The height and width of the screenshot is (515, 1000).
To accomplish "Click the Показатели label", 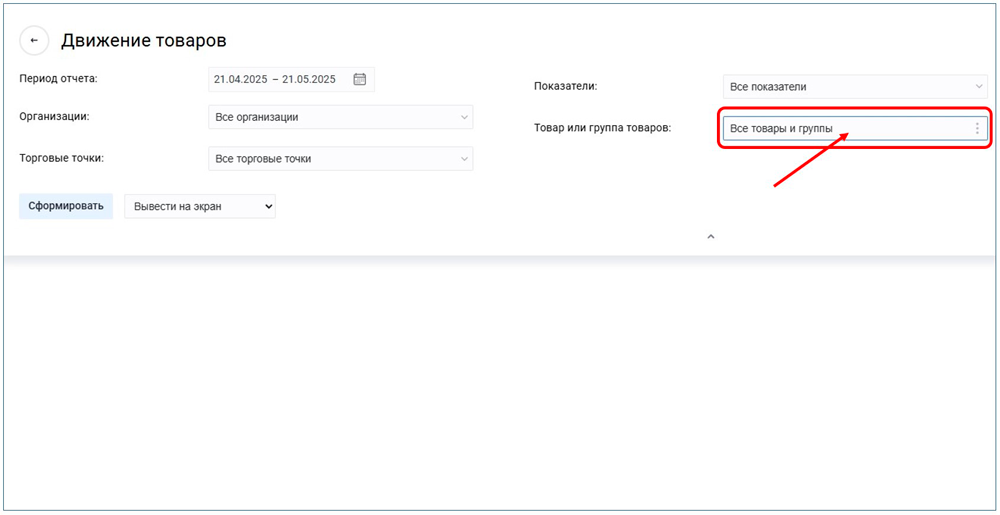I will (565, 86).
